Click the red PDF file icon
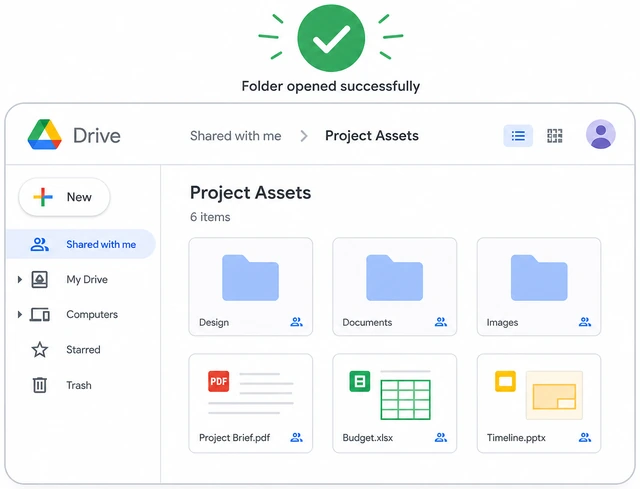Screen dimensions: 640x489 [x=218, y=381]
